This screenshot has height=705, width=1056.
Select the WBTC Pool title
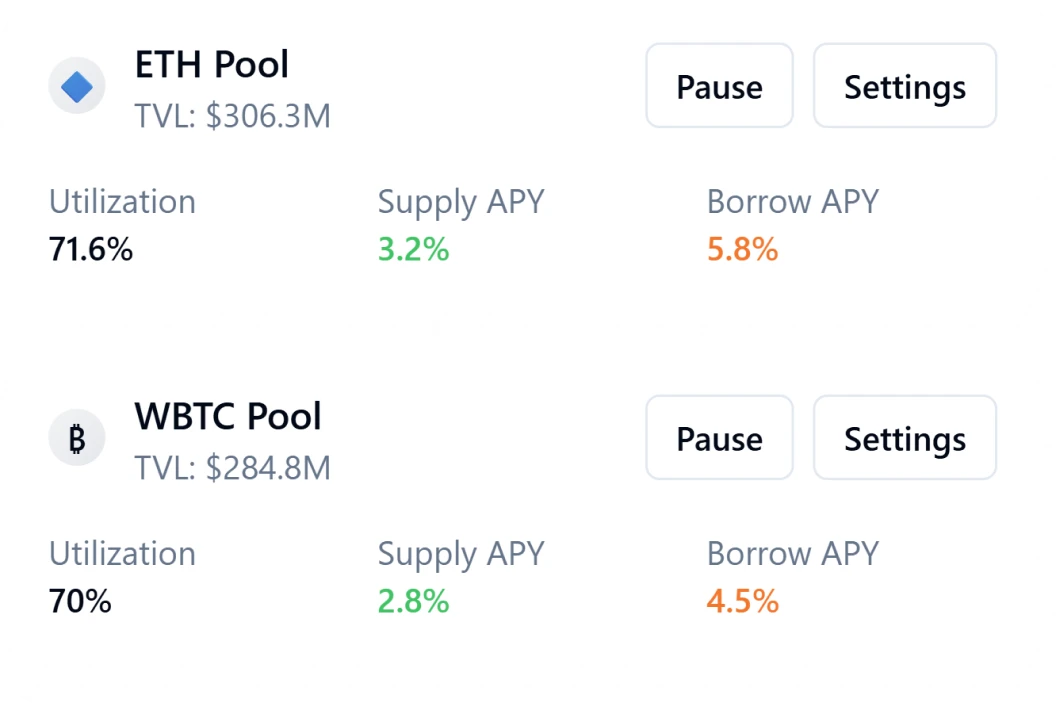click(x=227, y=416)
